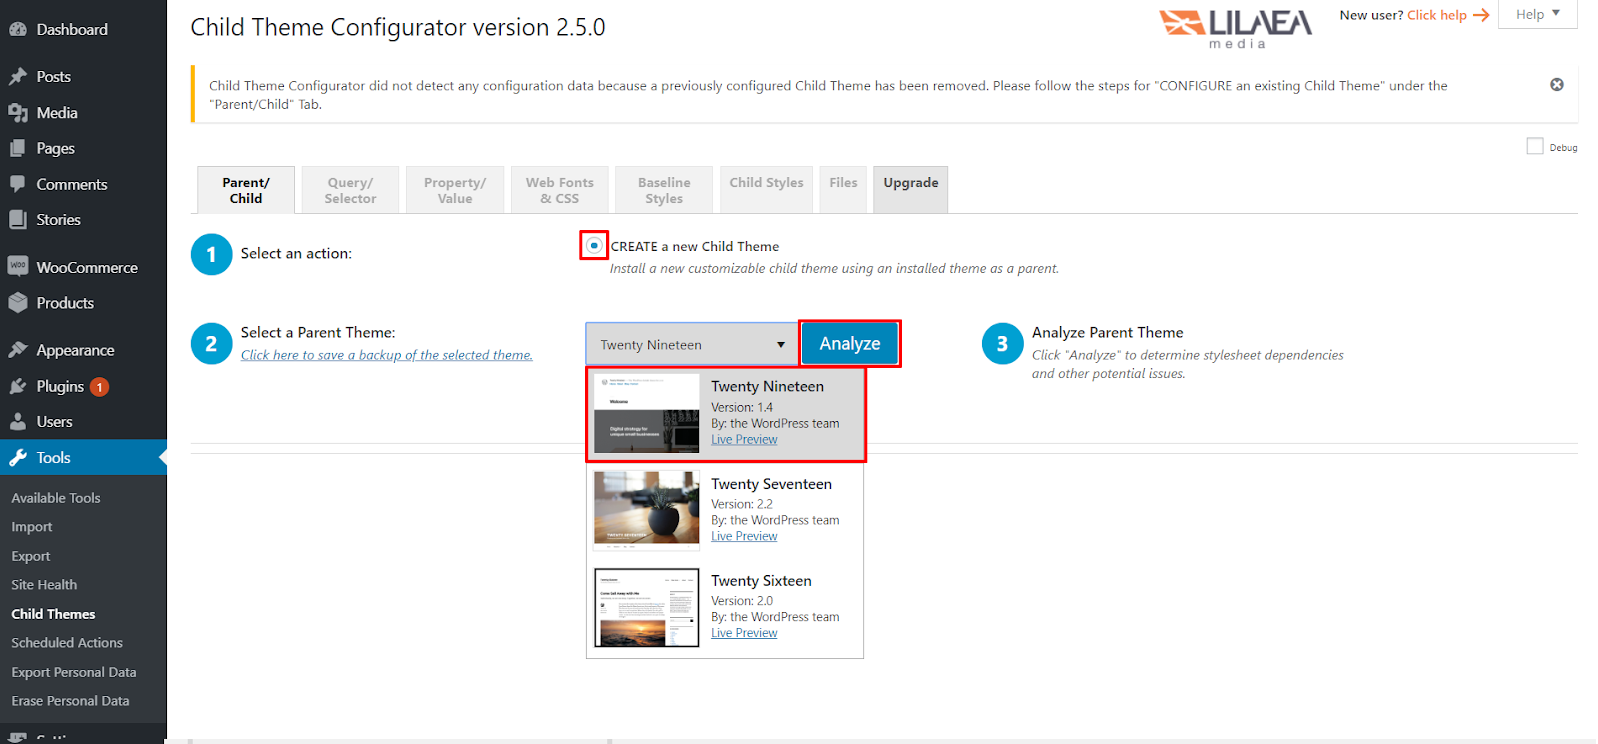Screen dimensions: 1598x744
Task: Click the orange arrow next to Click help
Action: point(1481,15)
